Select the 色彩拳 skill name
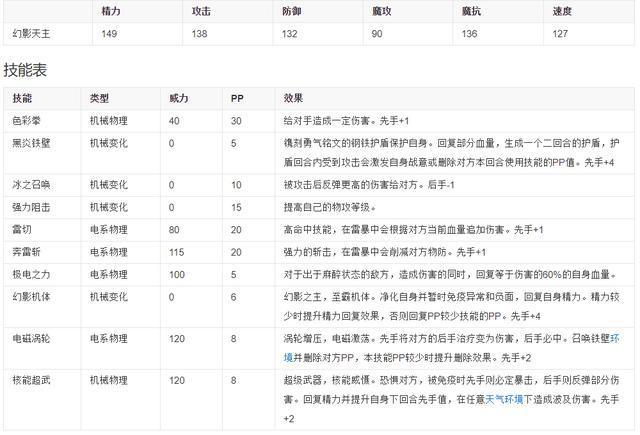 tap(26, 120)
